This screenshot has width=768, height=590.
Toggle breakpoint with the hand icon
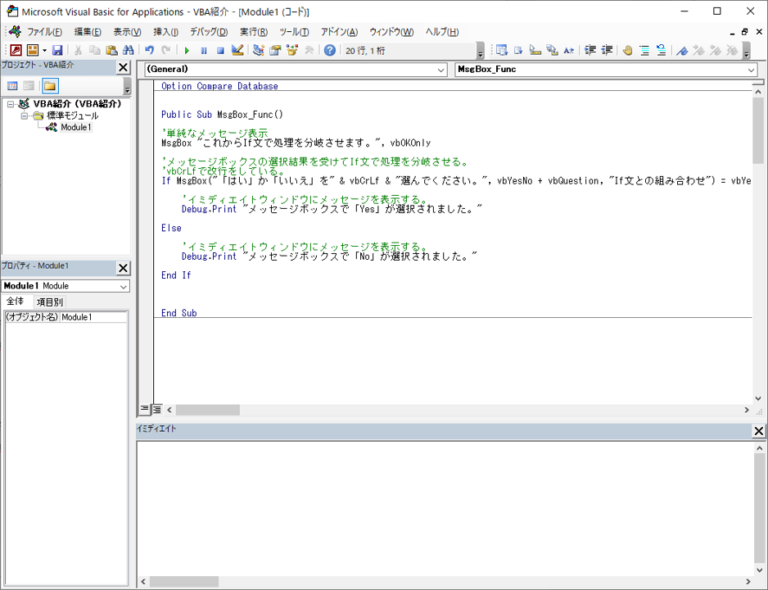[x=627, y=50]
